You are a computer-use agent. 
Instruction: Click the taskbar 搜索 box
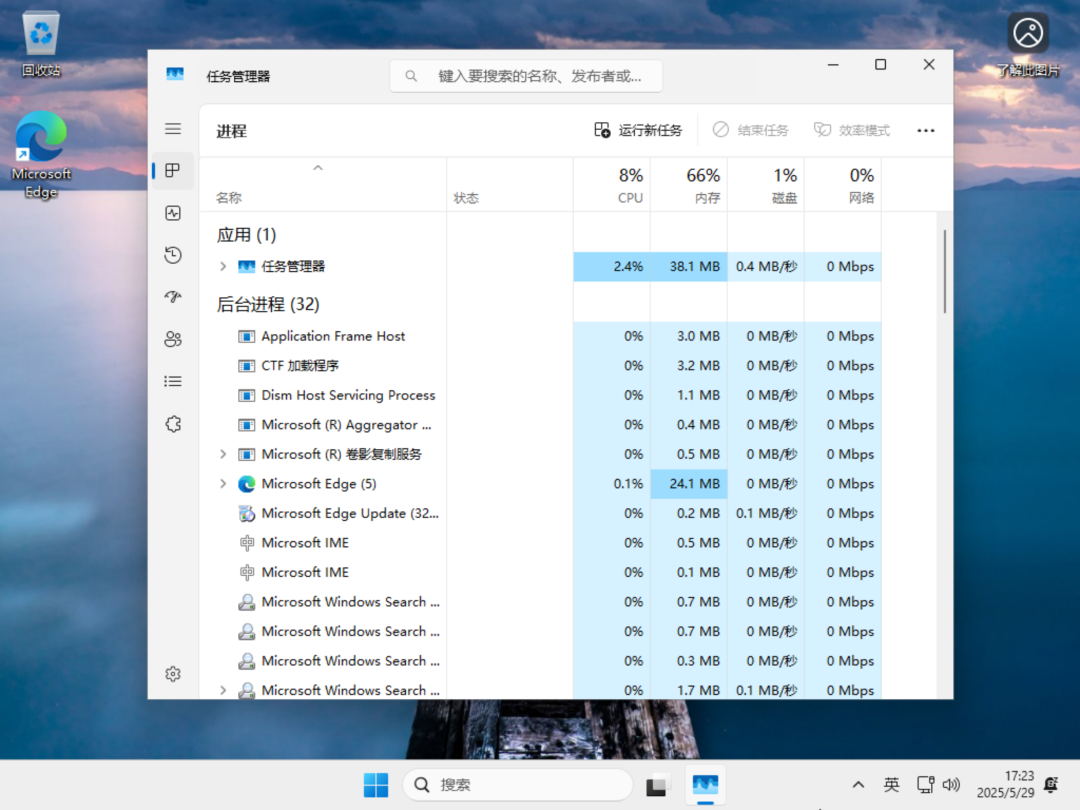(517, 785)
